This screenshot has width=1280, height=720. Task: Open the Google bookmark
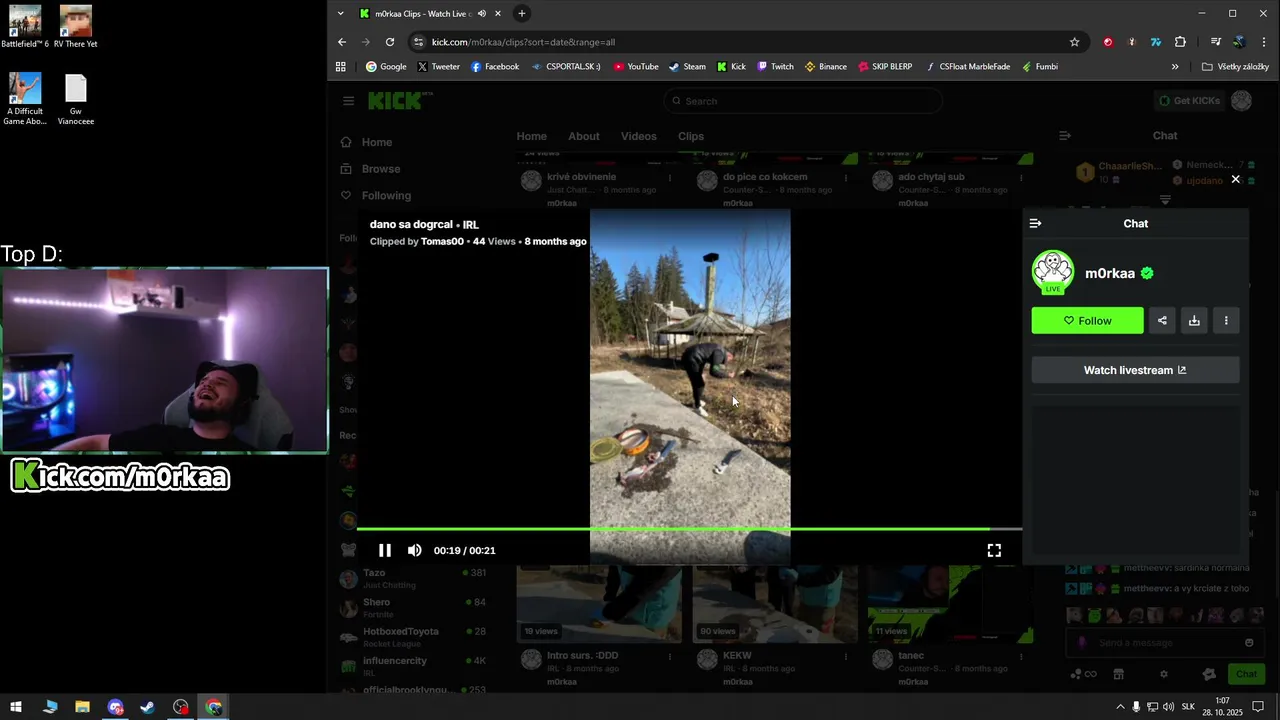click(386, 67)
